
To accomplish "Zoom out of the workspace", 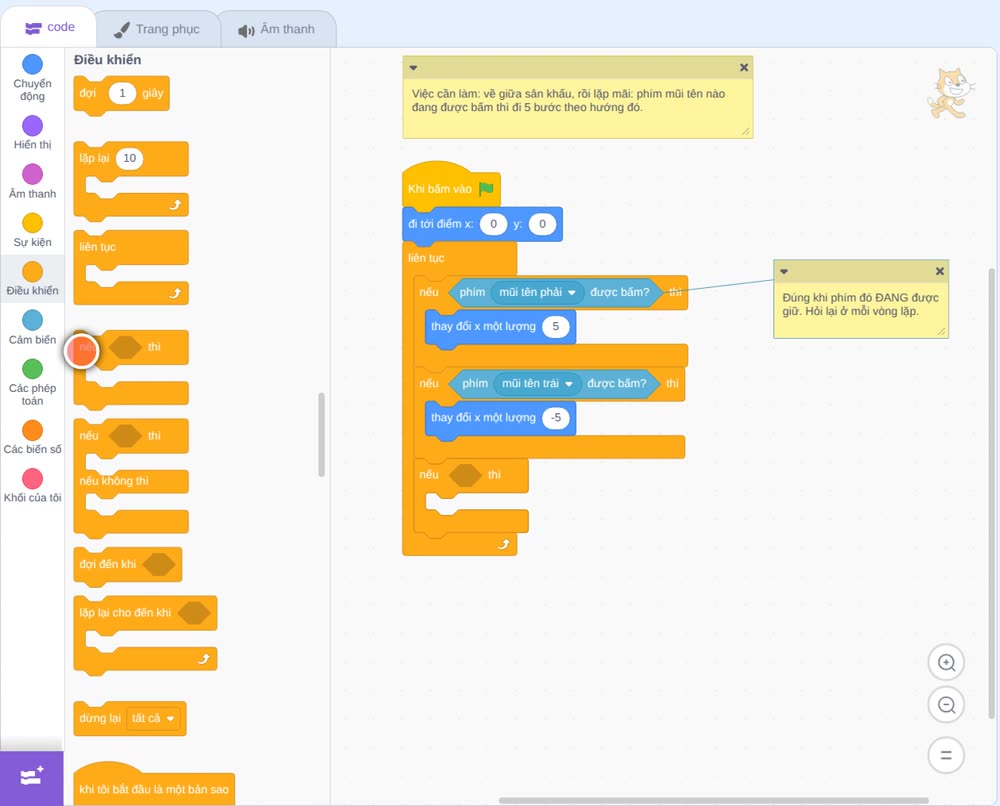I will (946, 705).
